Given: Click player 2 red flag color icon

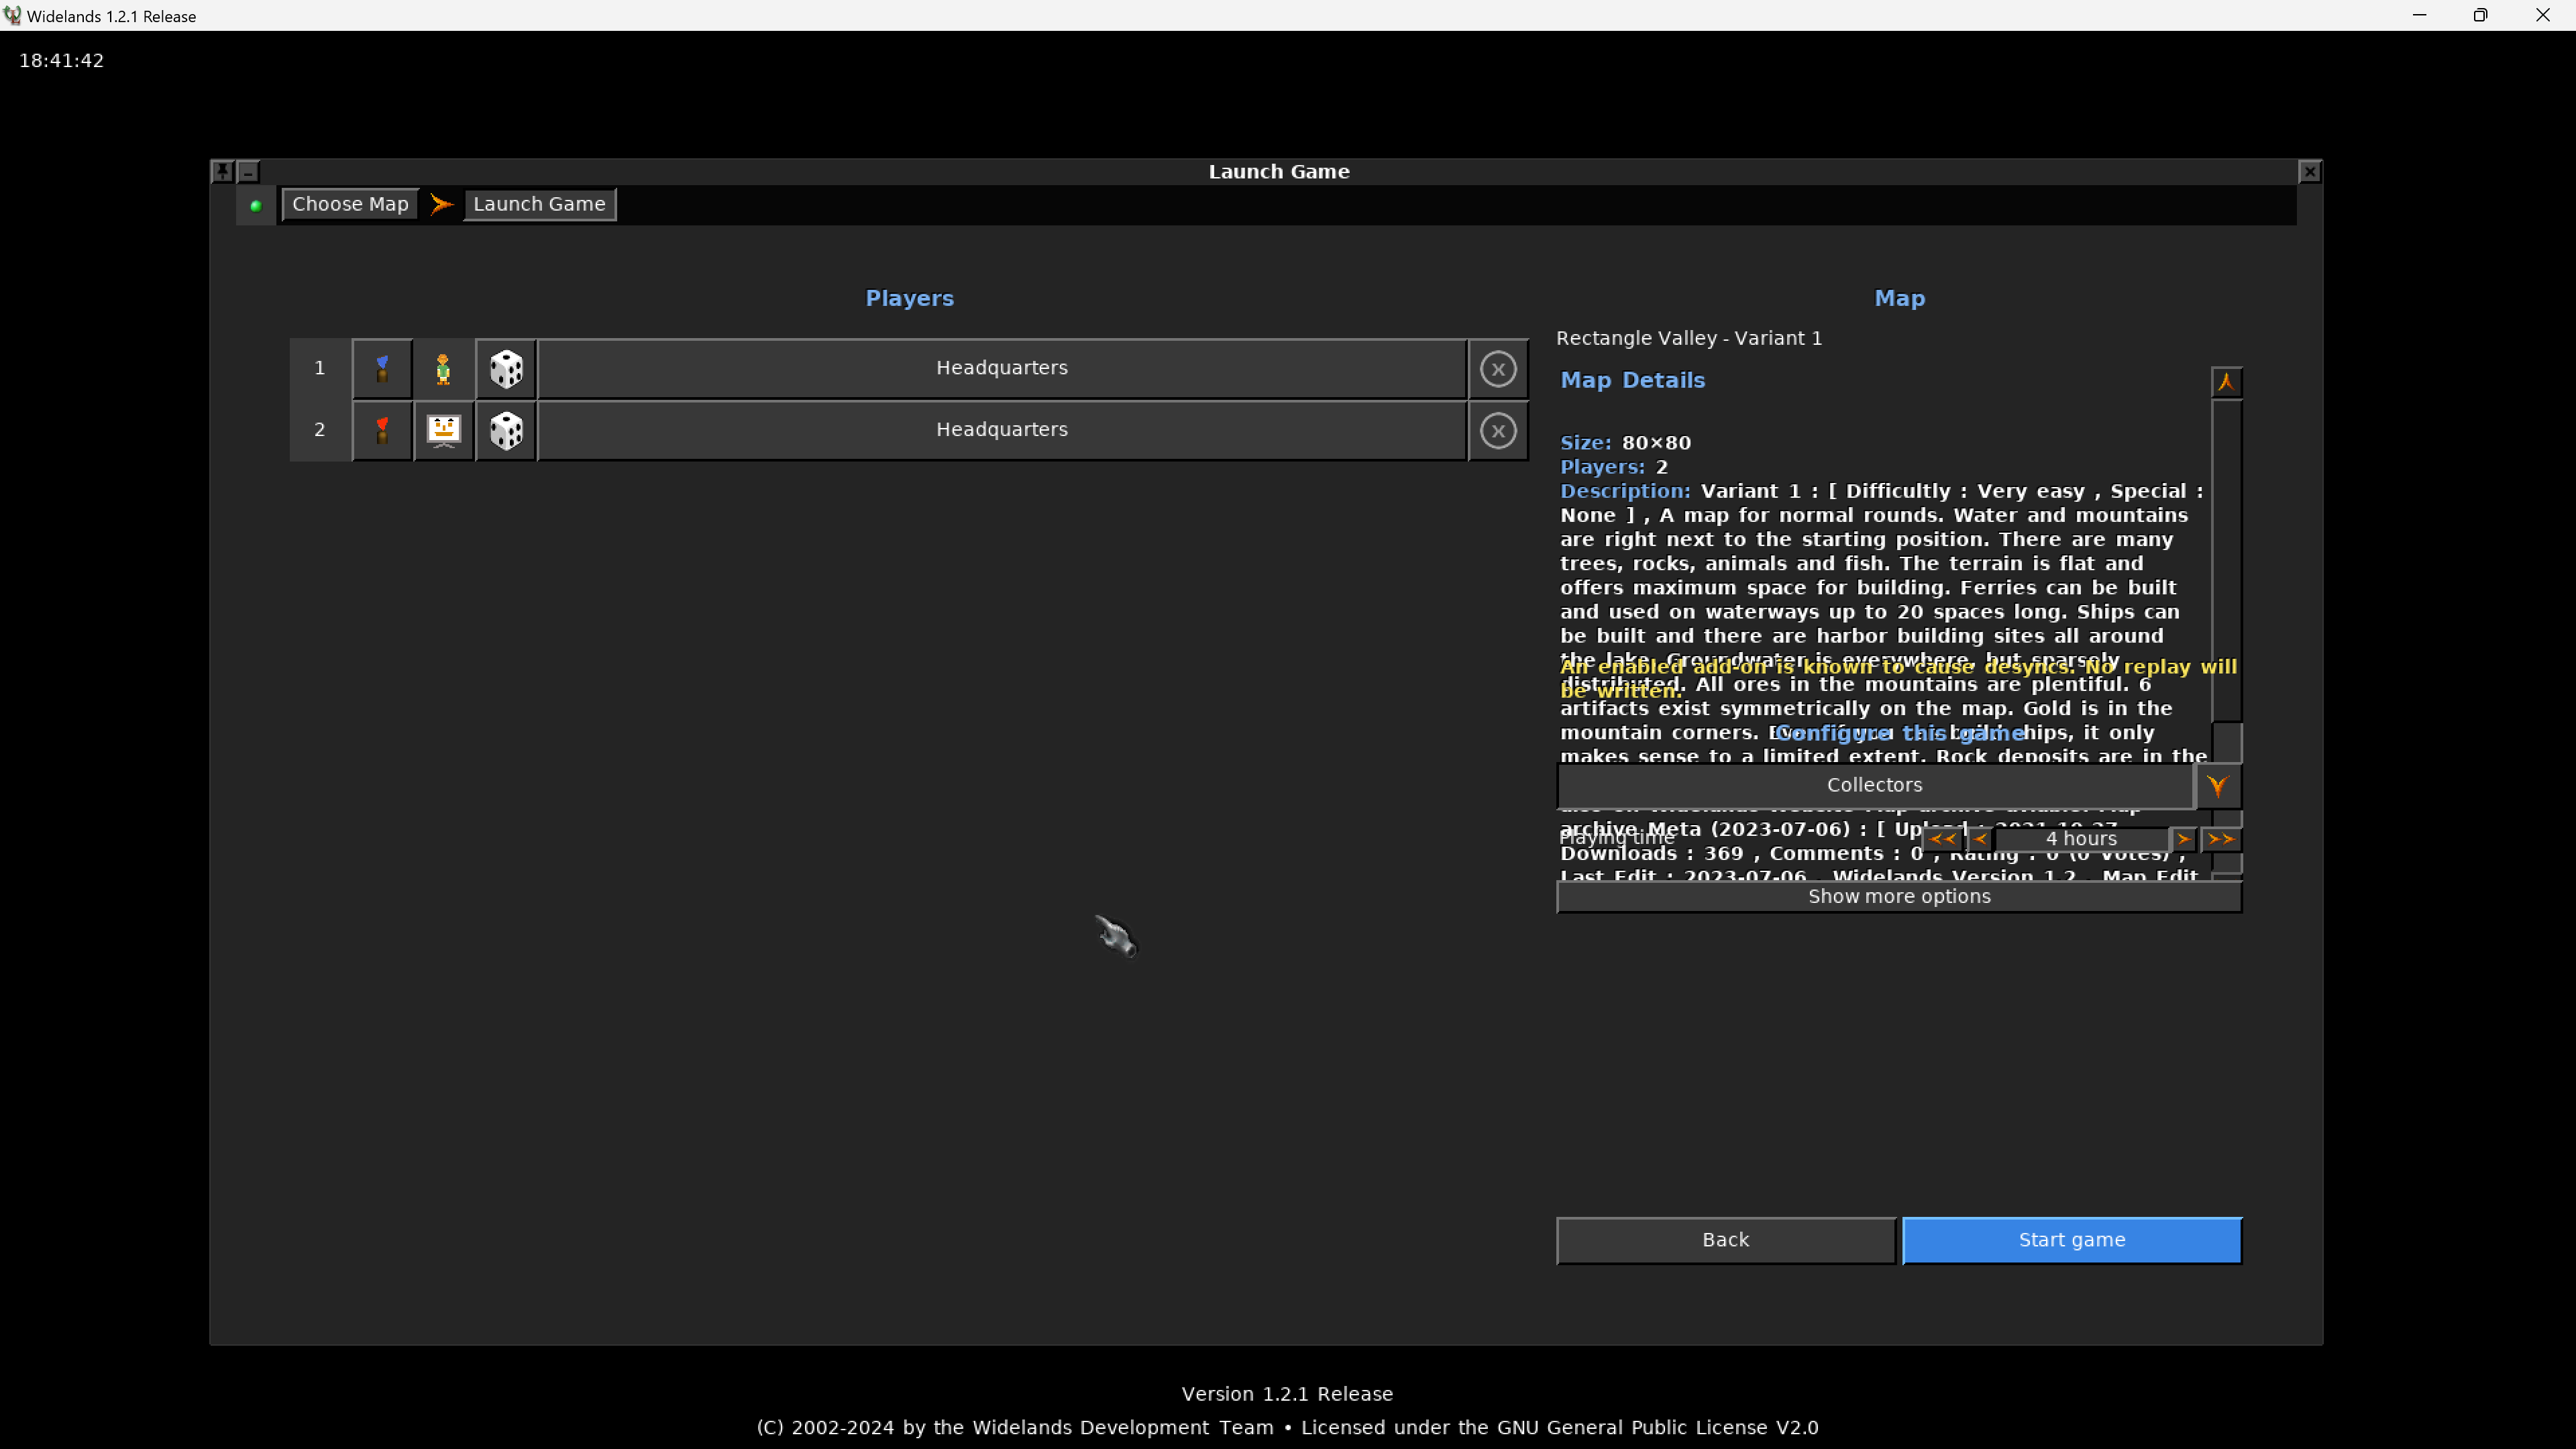Looking at the screenshot, I should [382, 431].
